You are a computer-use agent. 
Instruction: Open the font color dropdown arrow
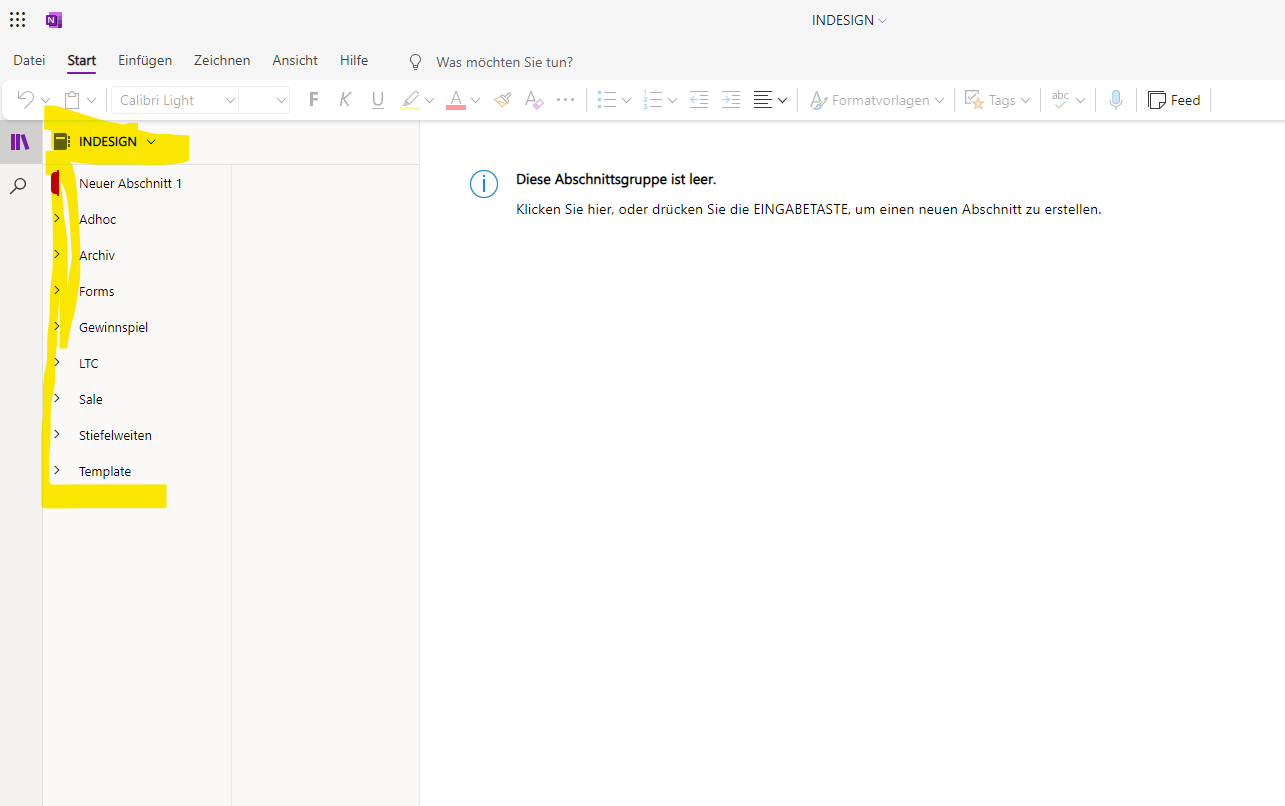476,100
